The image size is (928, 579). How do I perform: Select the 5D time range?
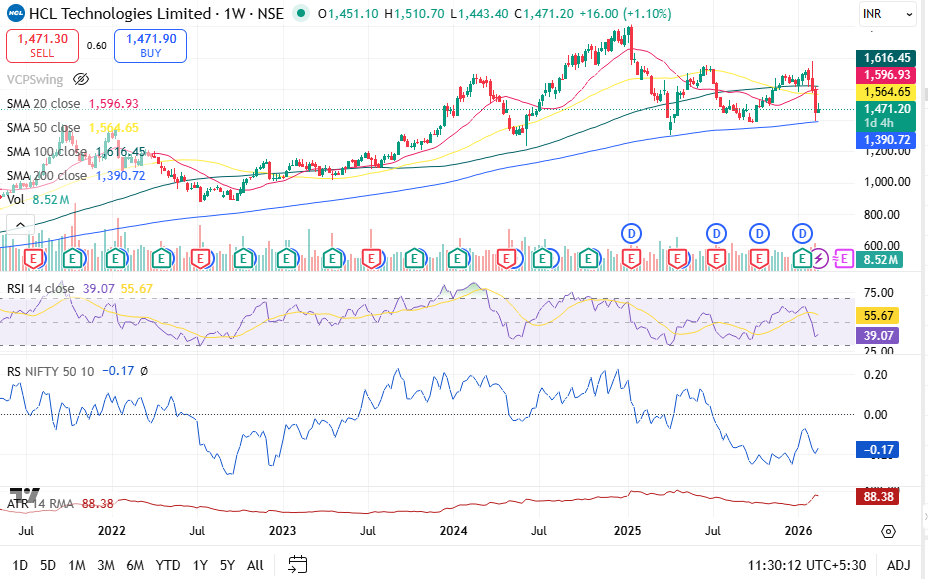(x=48, y=565)
